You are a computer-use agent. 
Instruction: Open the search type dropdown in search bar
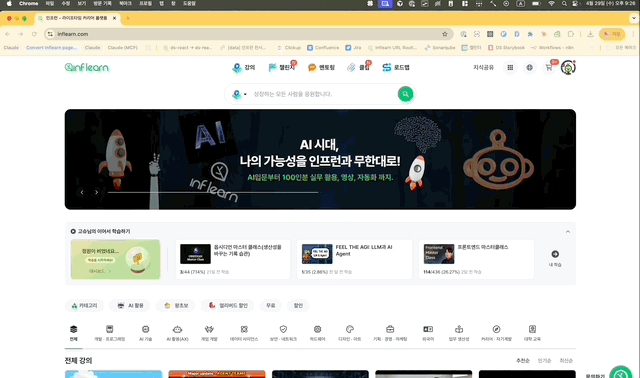239,94
